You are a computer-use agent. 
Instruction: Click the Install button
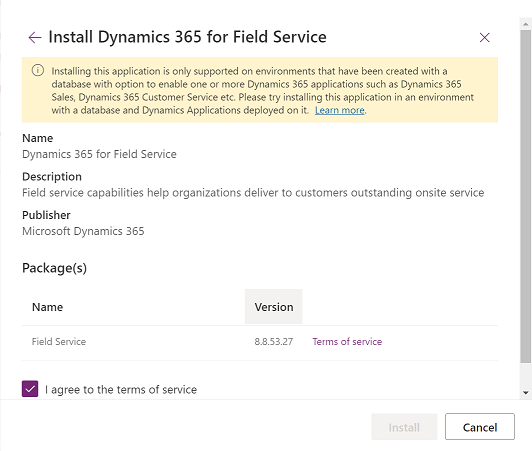click(x=404, y=427)
